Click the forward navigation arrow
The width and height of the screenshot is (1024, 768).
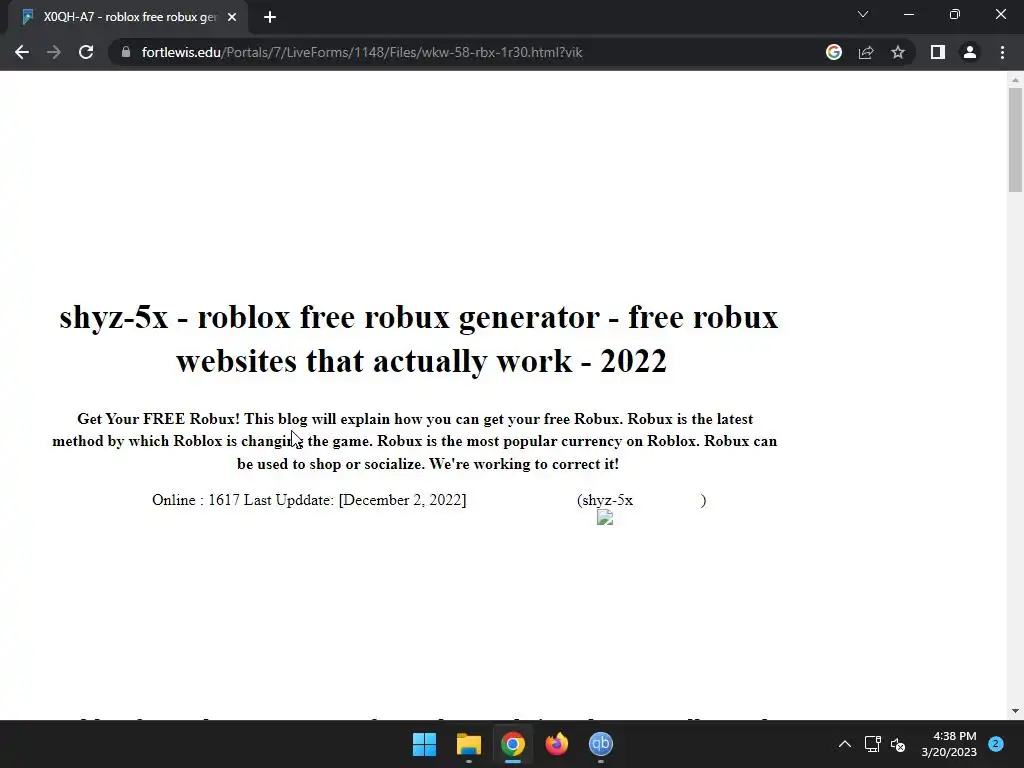tap(54, 52)
